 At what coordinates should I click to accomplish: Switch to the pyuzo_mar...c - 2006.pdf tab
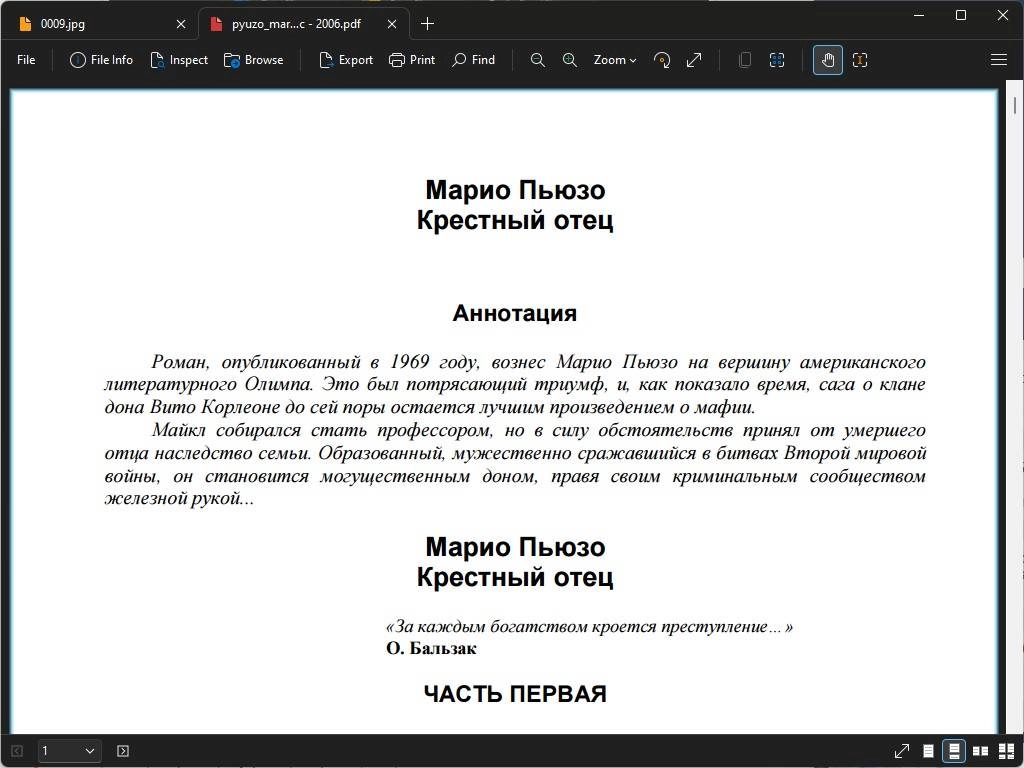click(x=304, y=24)
